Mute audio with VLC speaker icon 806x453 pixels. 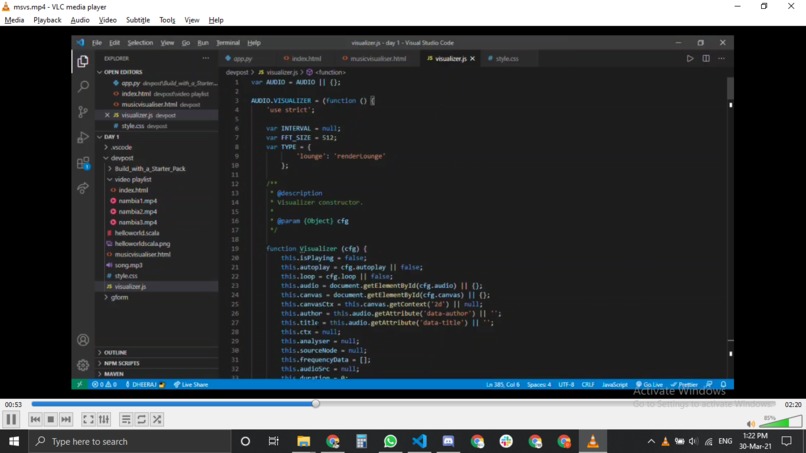tap(751, 424)
